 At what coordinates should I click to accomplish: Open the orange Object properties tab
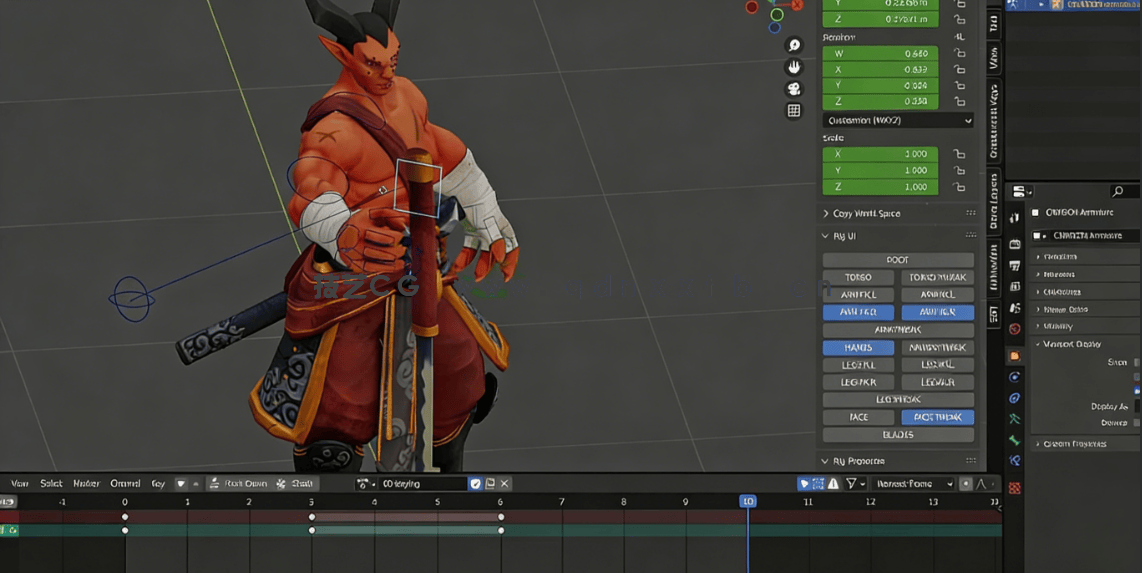coord(1015,356)
